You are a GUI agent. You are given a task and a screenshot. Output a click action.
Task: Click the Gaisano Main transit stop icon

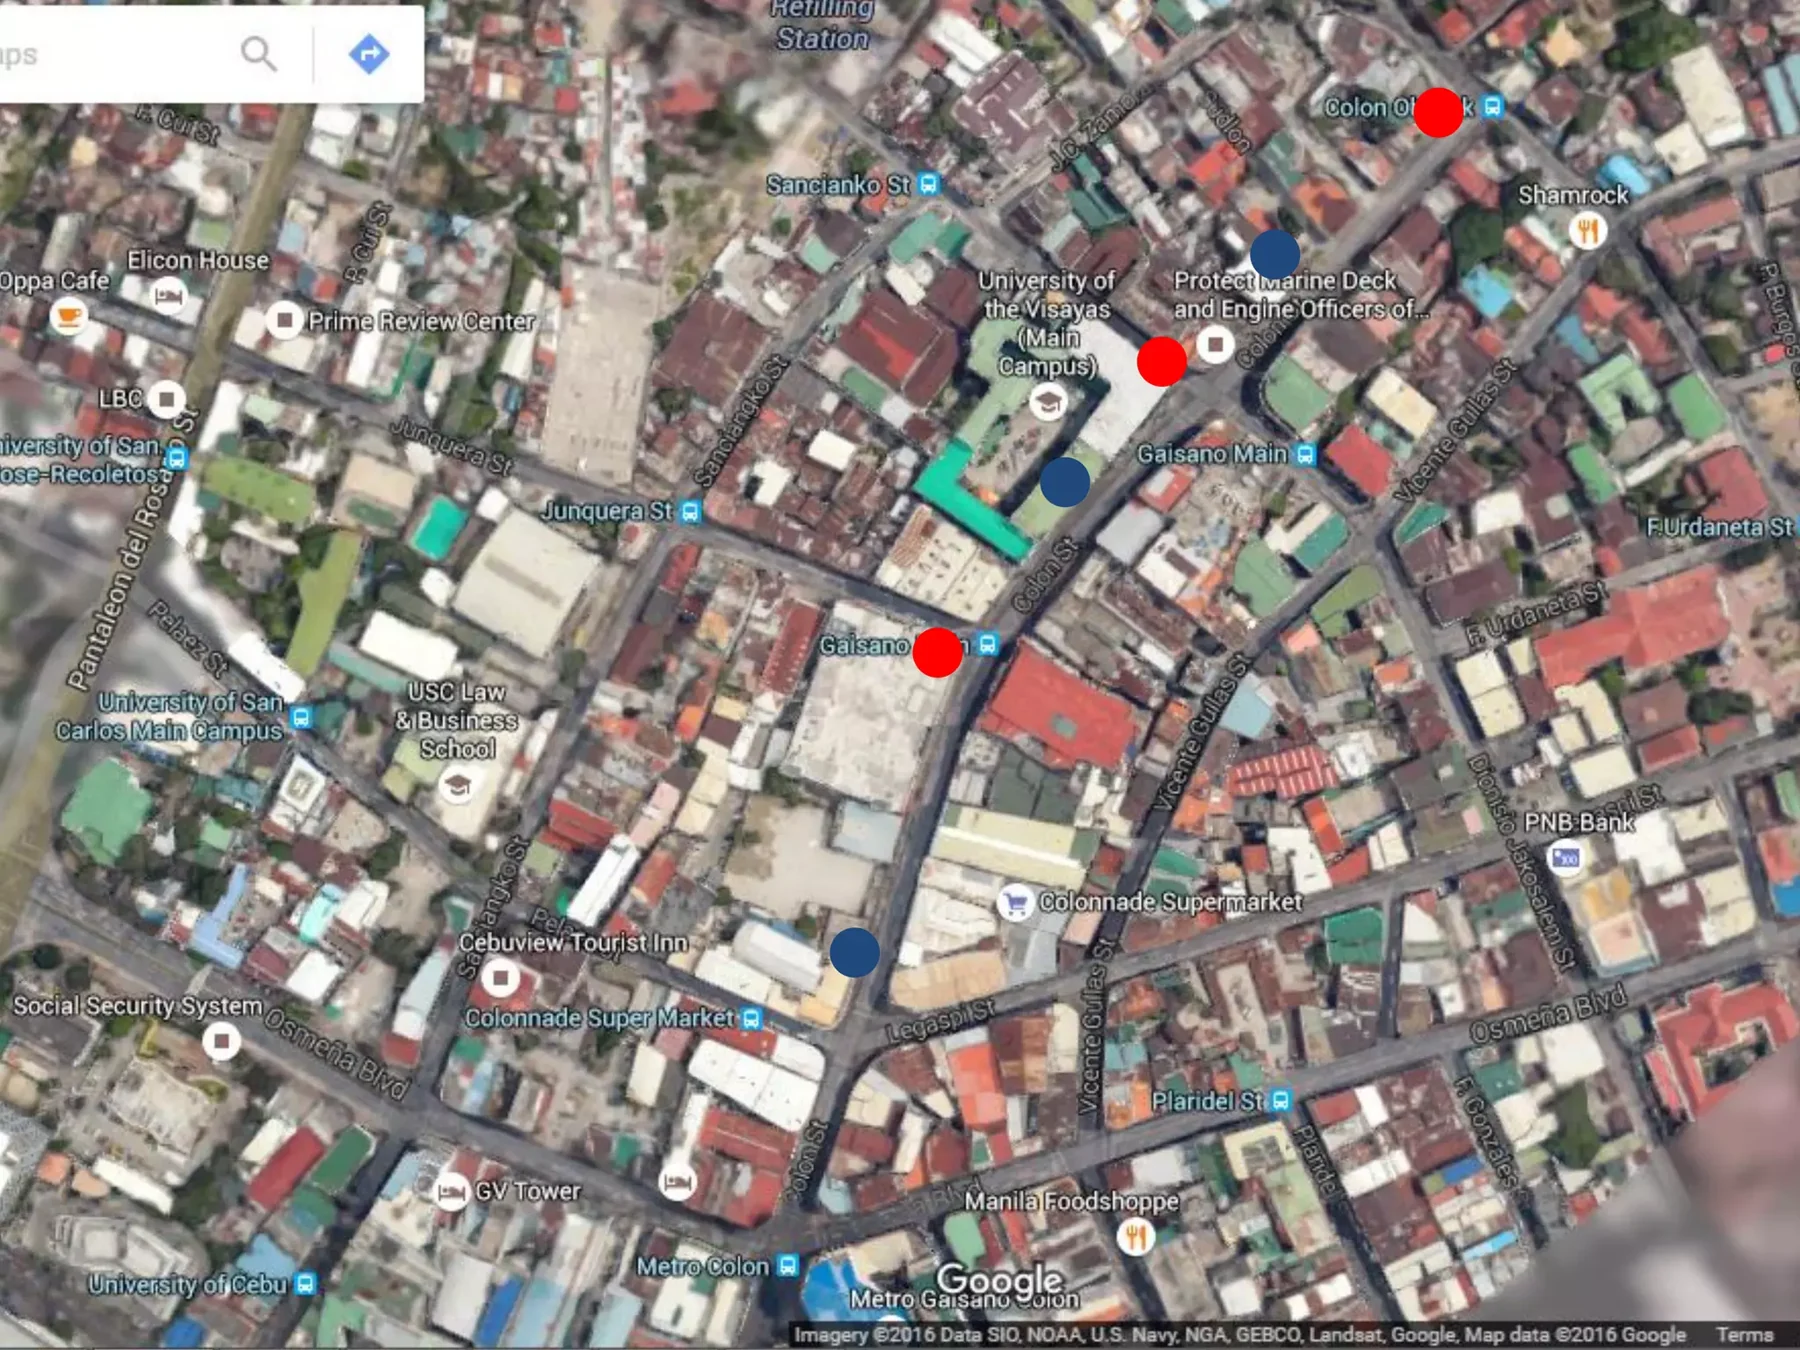[x=1305, y=455]
